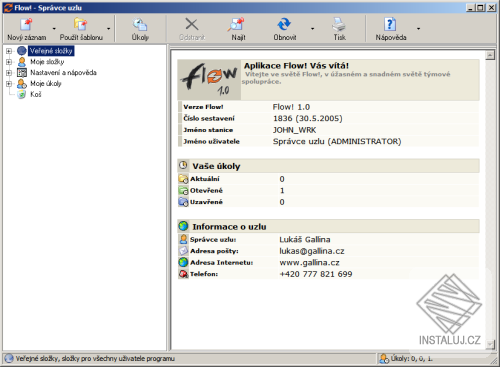The height and width of the screenshot is (367, 500).
Task: Click the Otevřené count value 1
Action: [282, 191]
